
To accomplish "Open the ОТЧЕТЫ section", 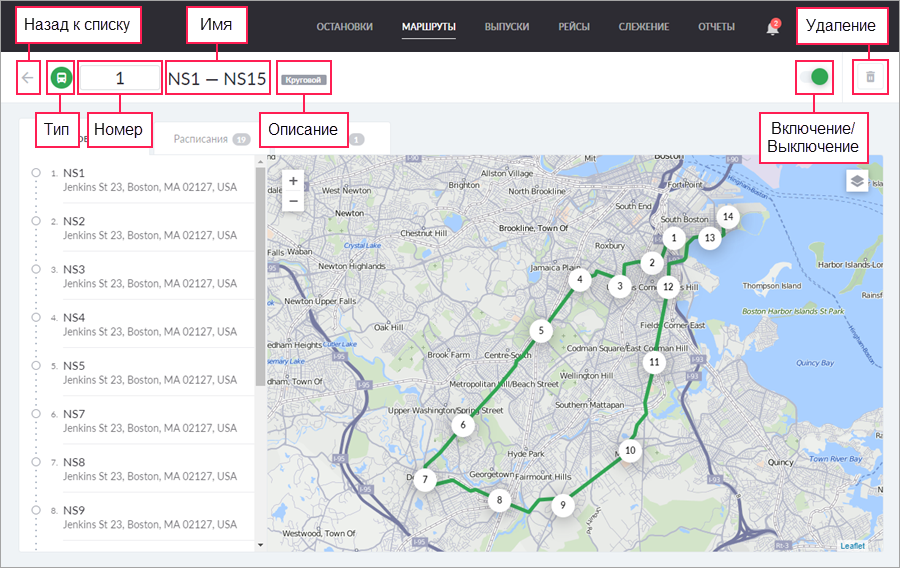I will 716,26.
